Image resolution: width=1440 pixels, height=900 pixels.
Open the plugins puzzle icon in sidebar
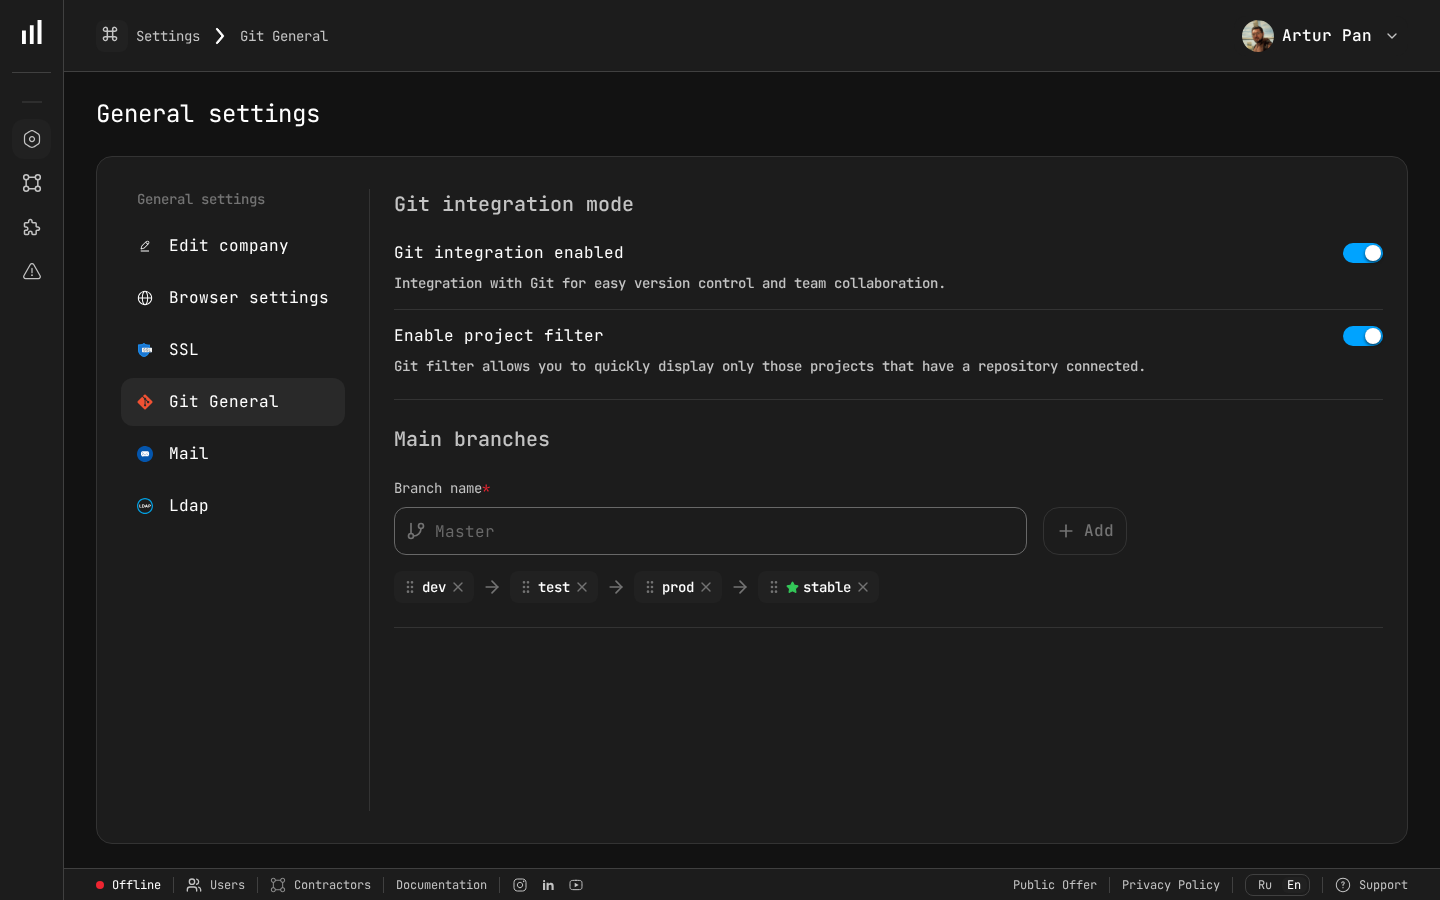(x=31, y=227)
